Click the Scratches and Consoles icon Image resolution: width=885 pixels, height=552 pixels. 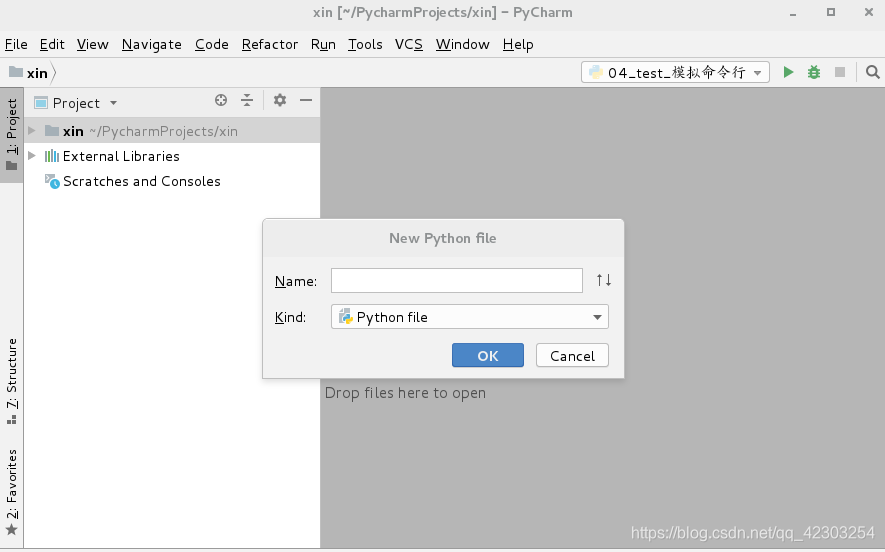(x=52, y=181)
